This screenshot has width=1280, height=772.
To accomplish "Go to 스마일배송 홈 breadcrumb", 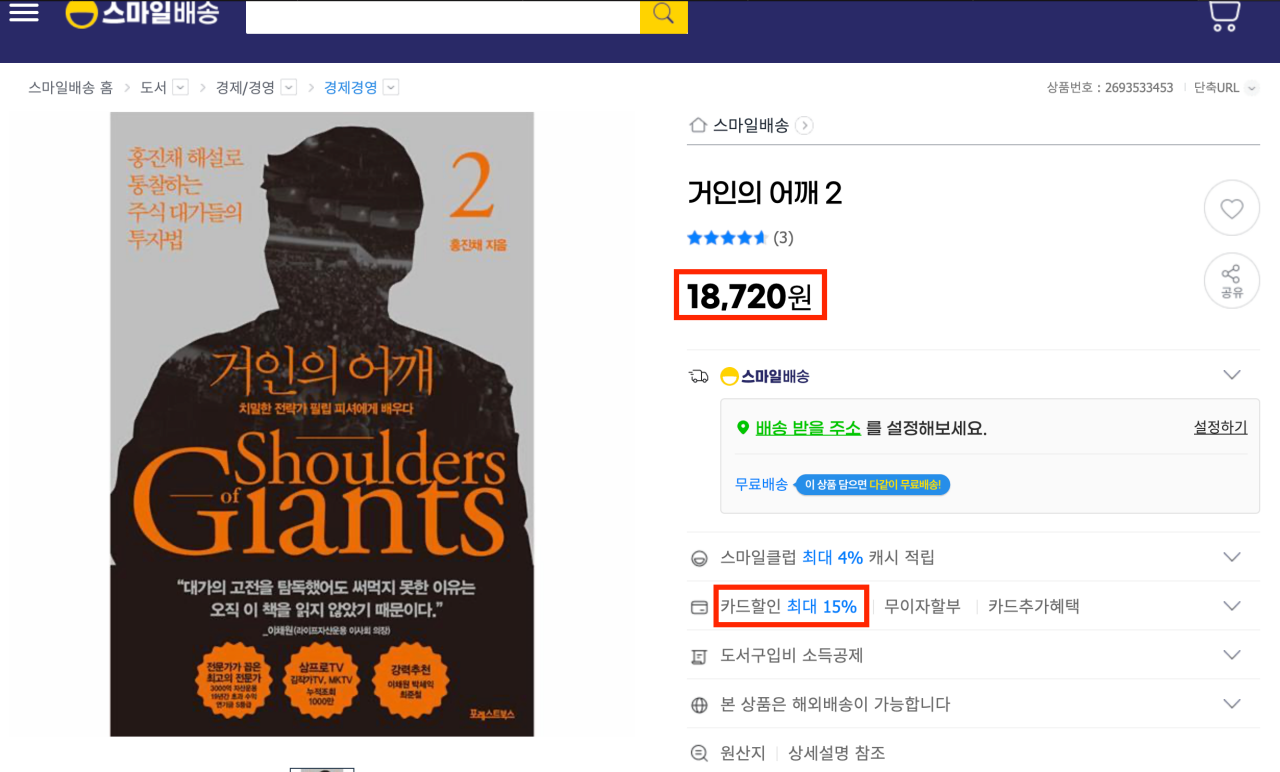I will (71, 88).
